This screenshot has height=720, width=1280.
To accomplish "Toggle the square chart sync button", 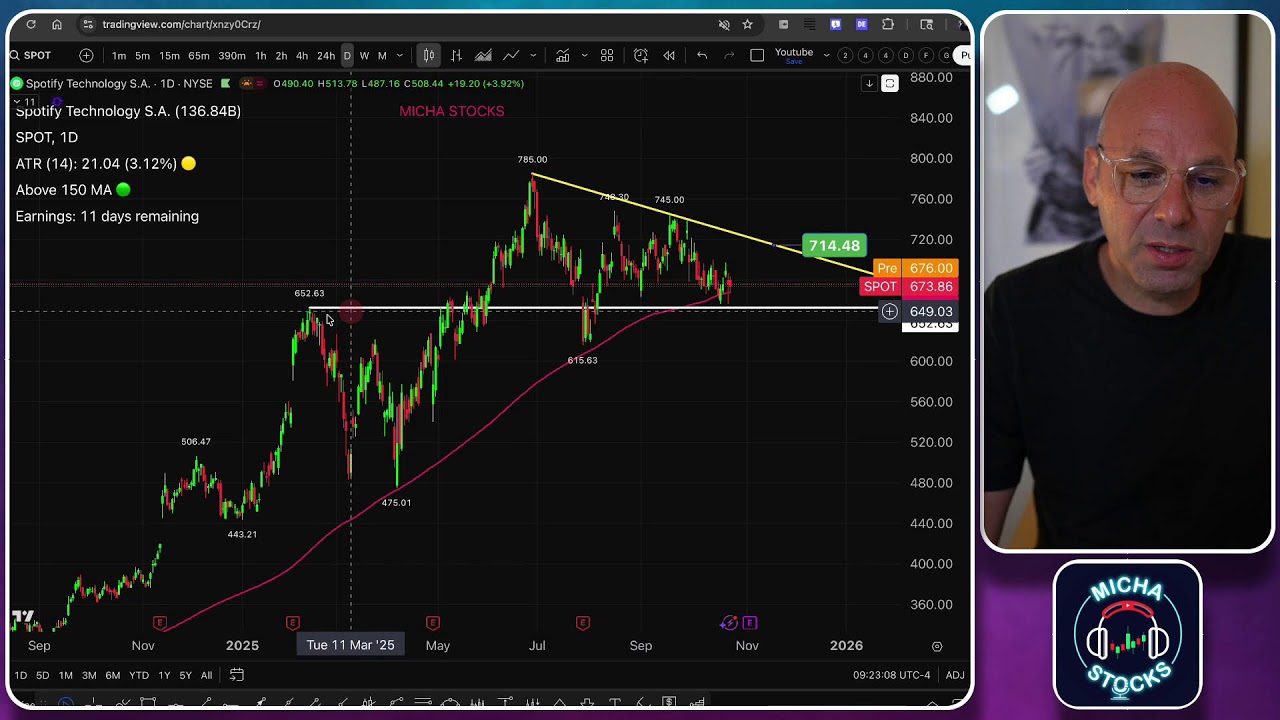I will tap(889, 84).
